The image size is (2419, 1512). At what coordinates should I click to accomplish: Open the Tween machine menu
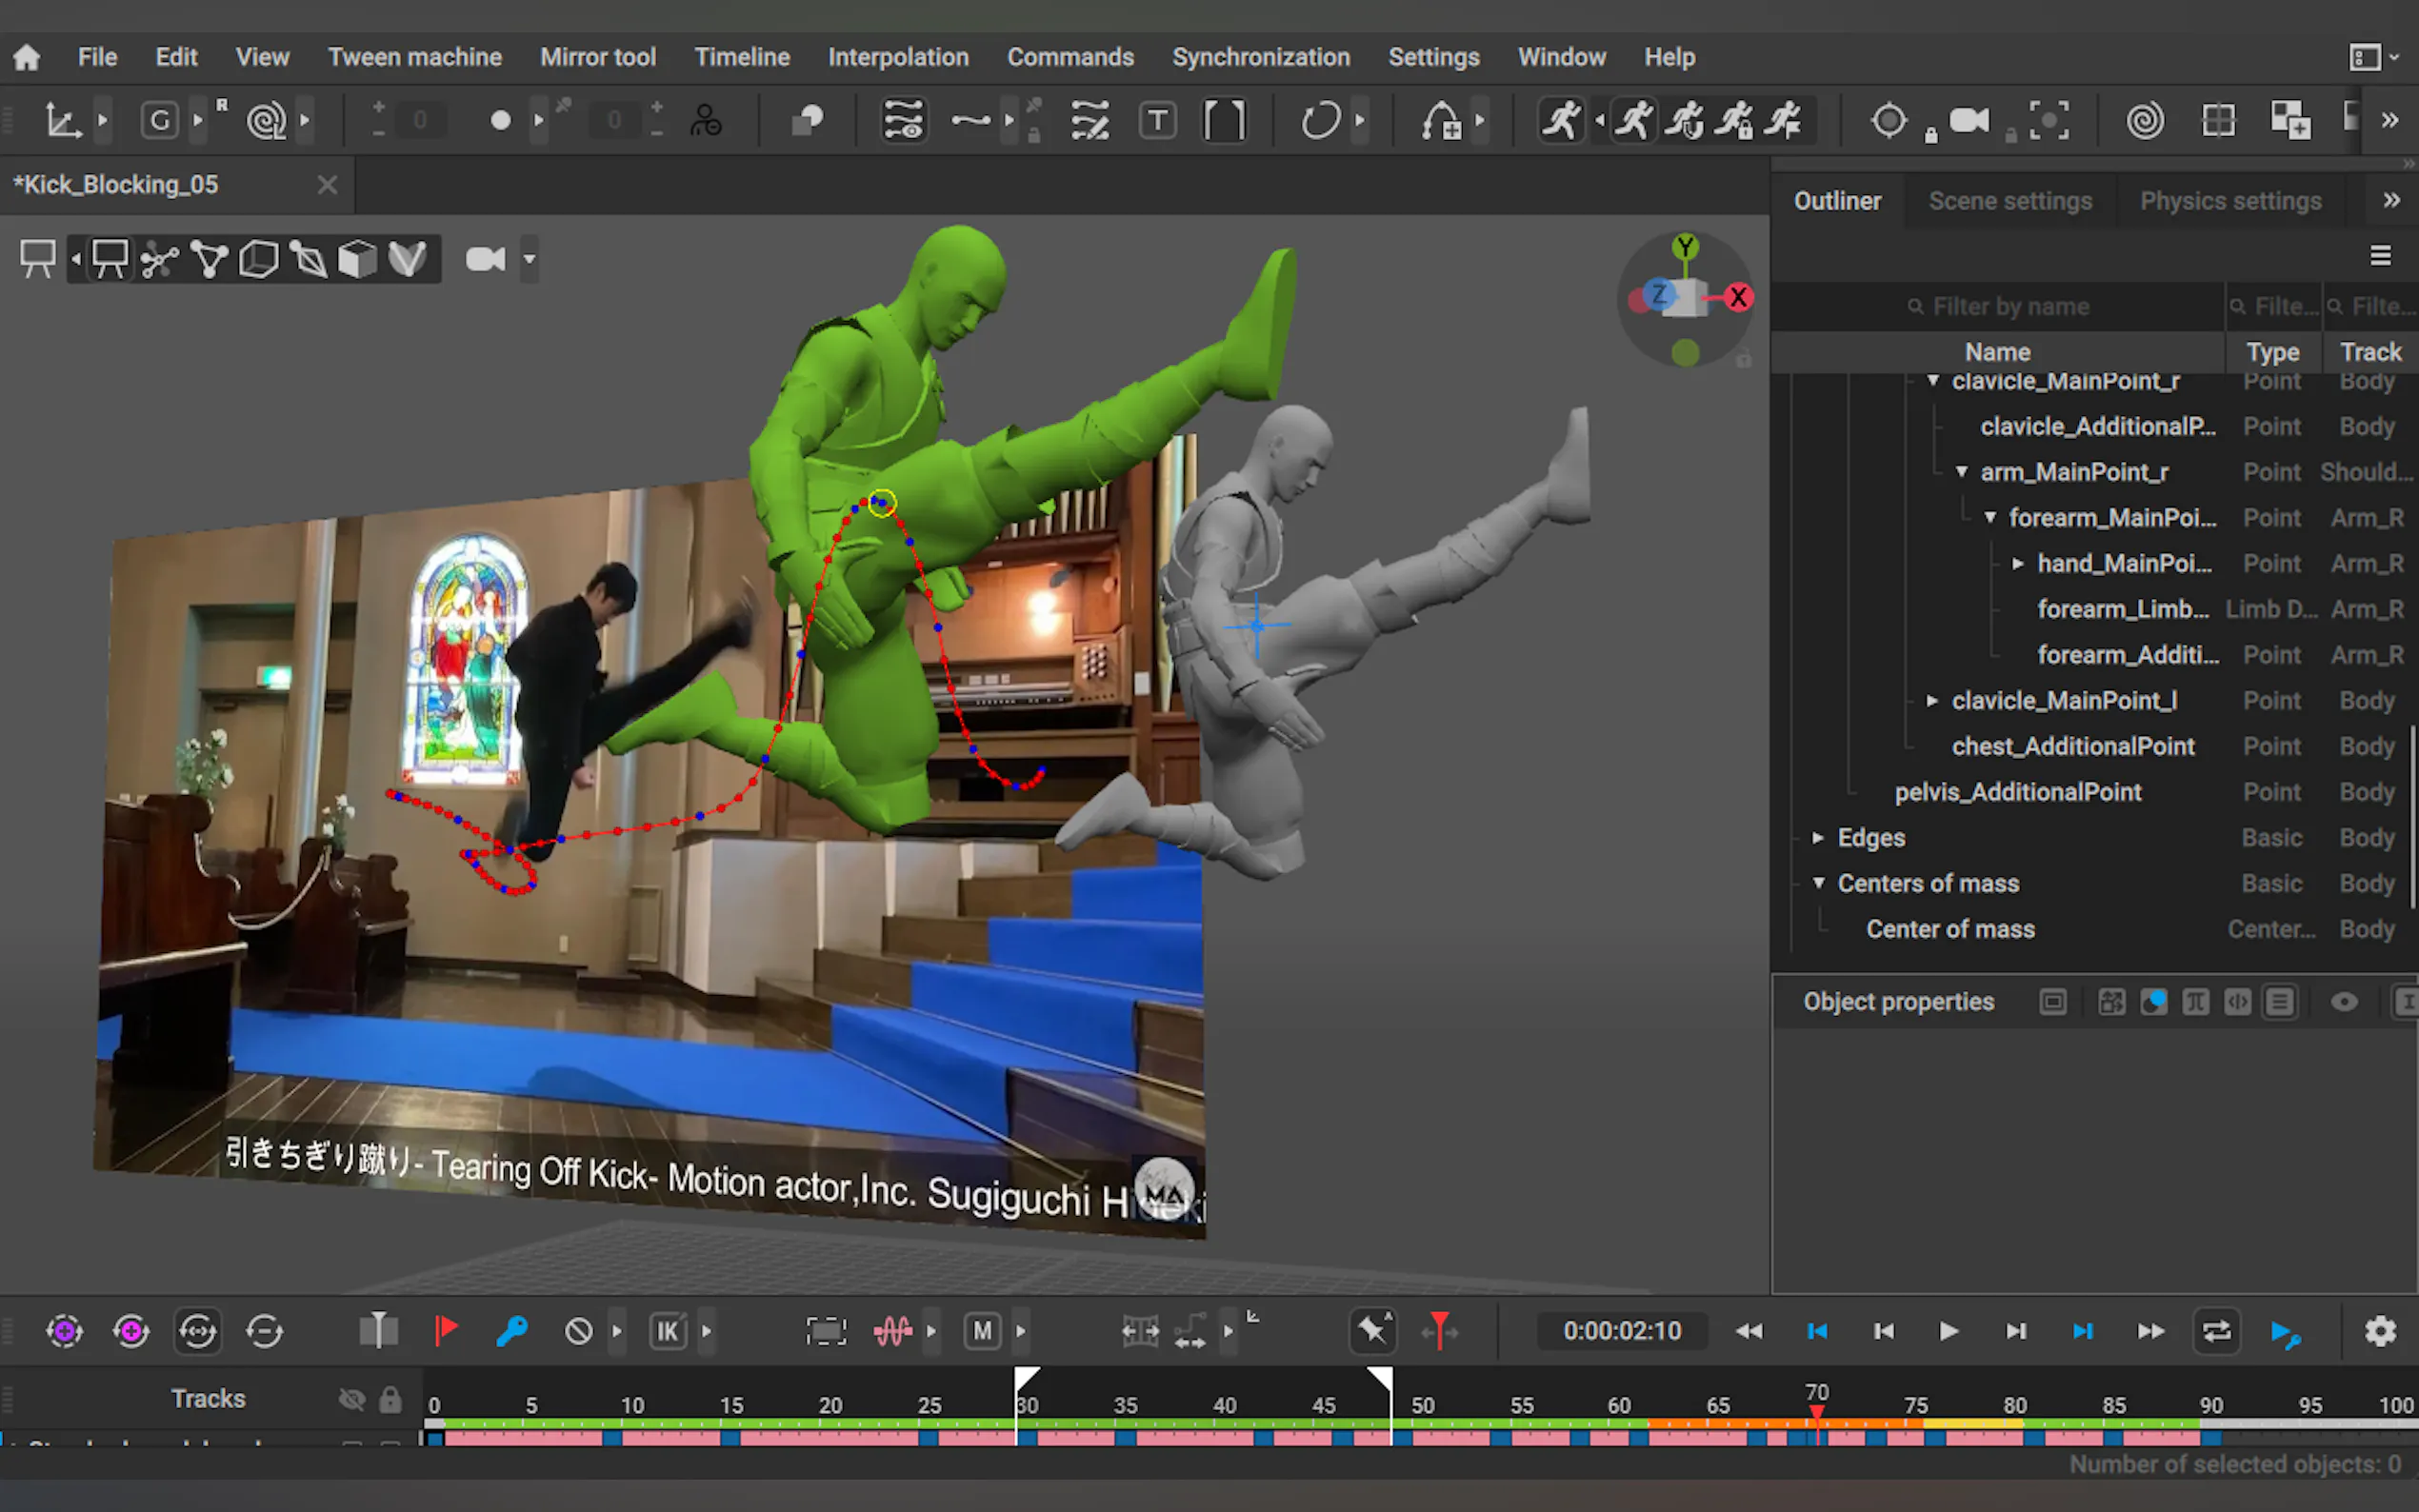click(x=415, y=57)
